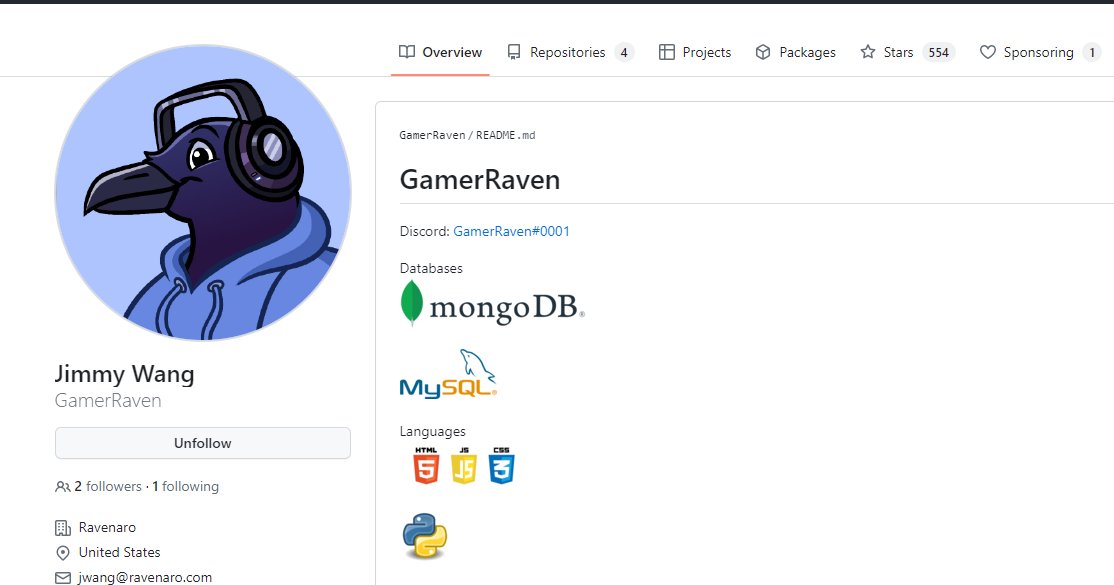Open the 1 following link

[185, 486]
